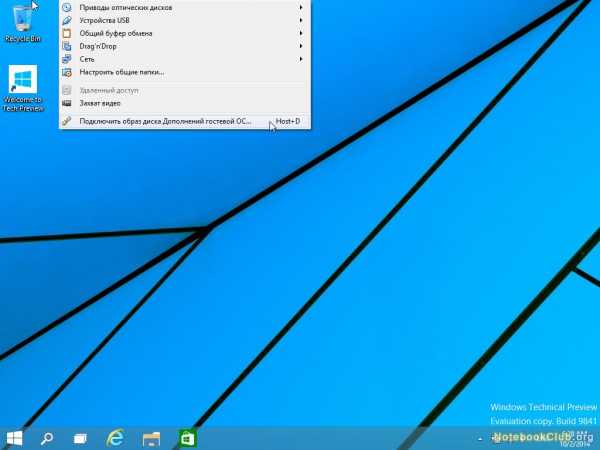The height and width of the screenshot is (450, 600).
Task: Launch Internet Explorer from the taskbar
Action: [115, 438]
